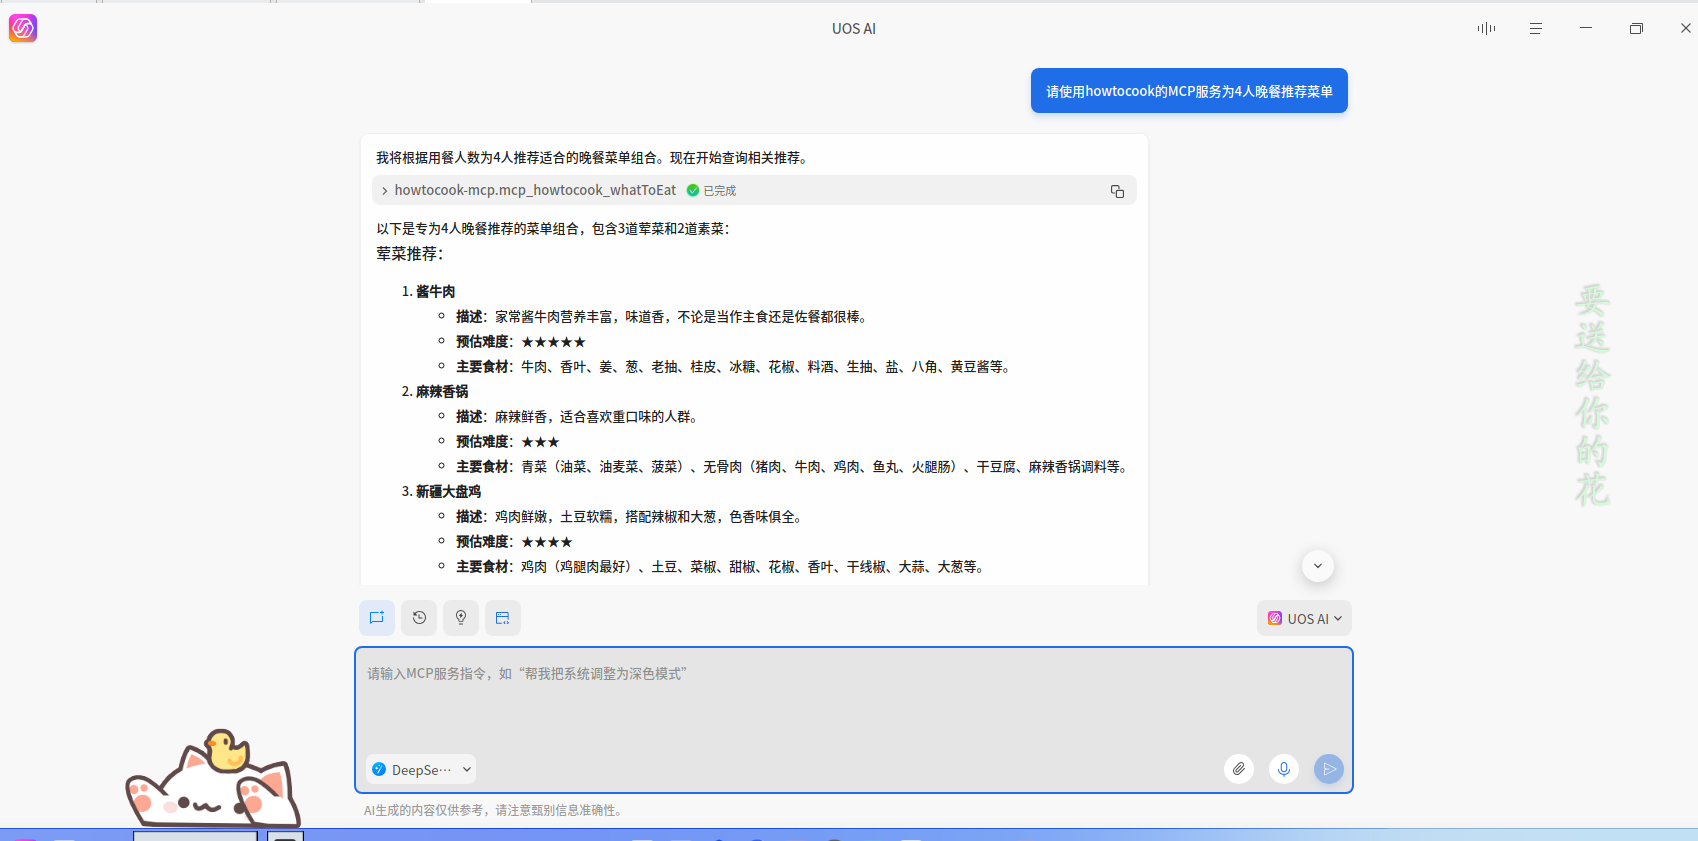
Task: Open the hamburger main menu
Action: [x=1536, y=28]
